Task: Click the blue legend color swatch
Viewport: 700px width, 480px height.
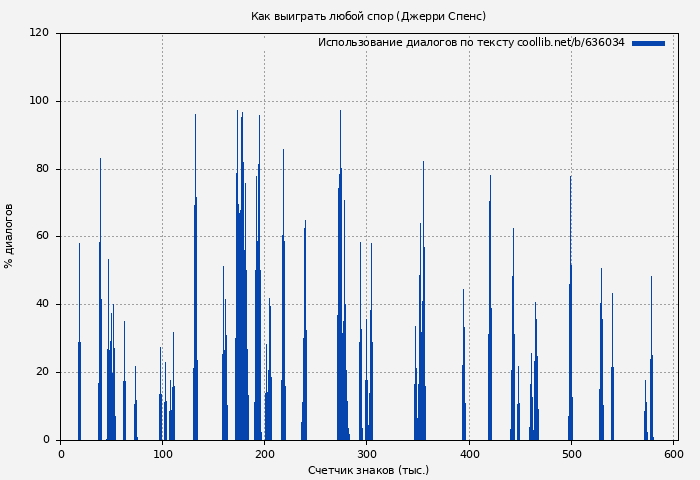Action: pyautogui.click(x=648, y=43)
